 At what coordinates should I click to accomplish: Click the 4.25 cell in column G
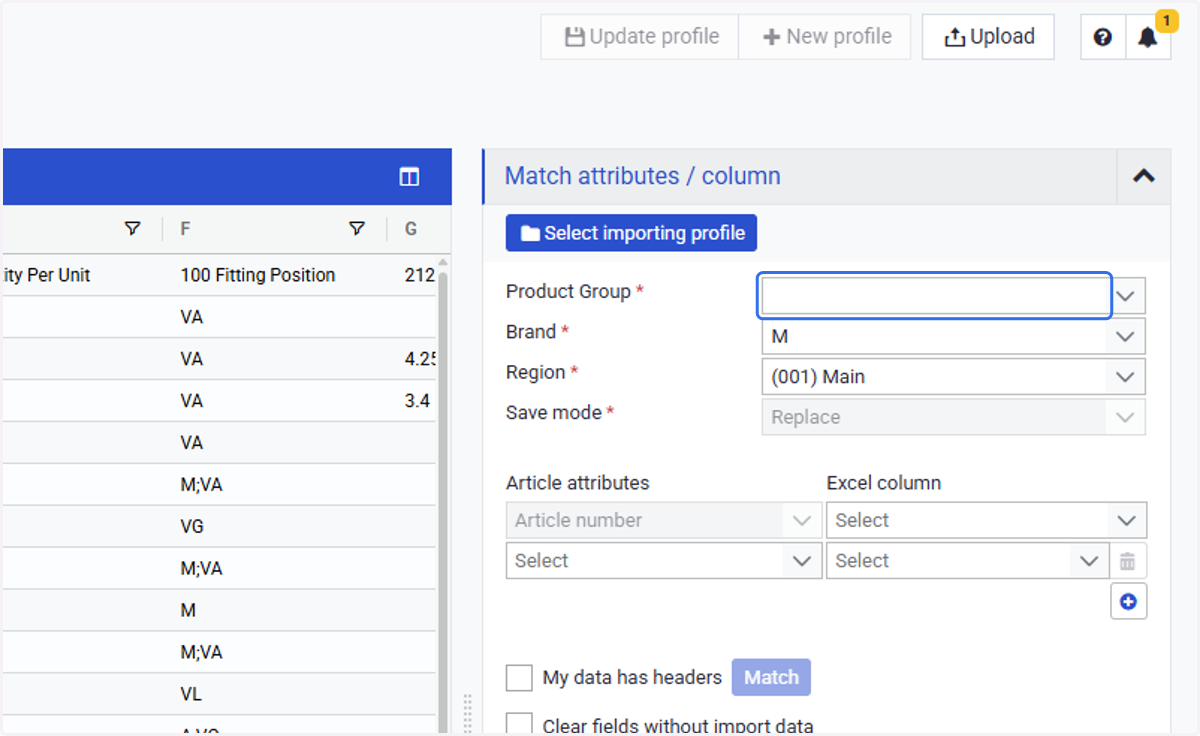pyautogui.click(x=420, y=359)
